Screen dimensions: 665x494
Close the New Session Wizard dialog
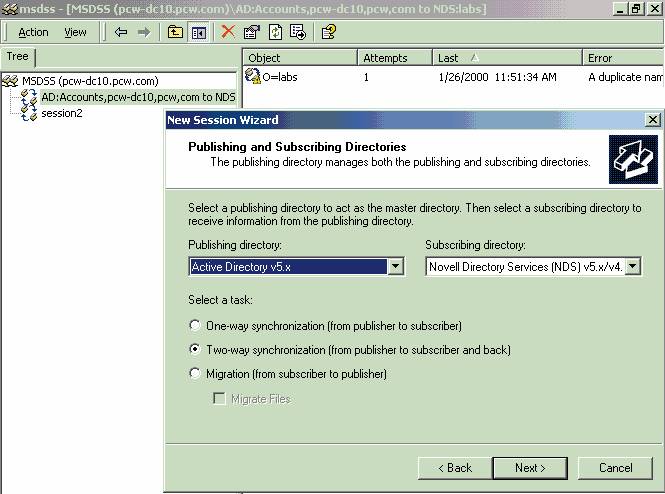653,120
